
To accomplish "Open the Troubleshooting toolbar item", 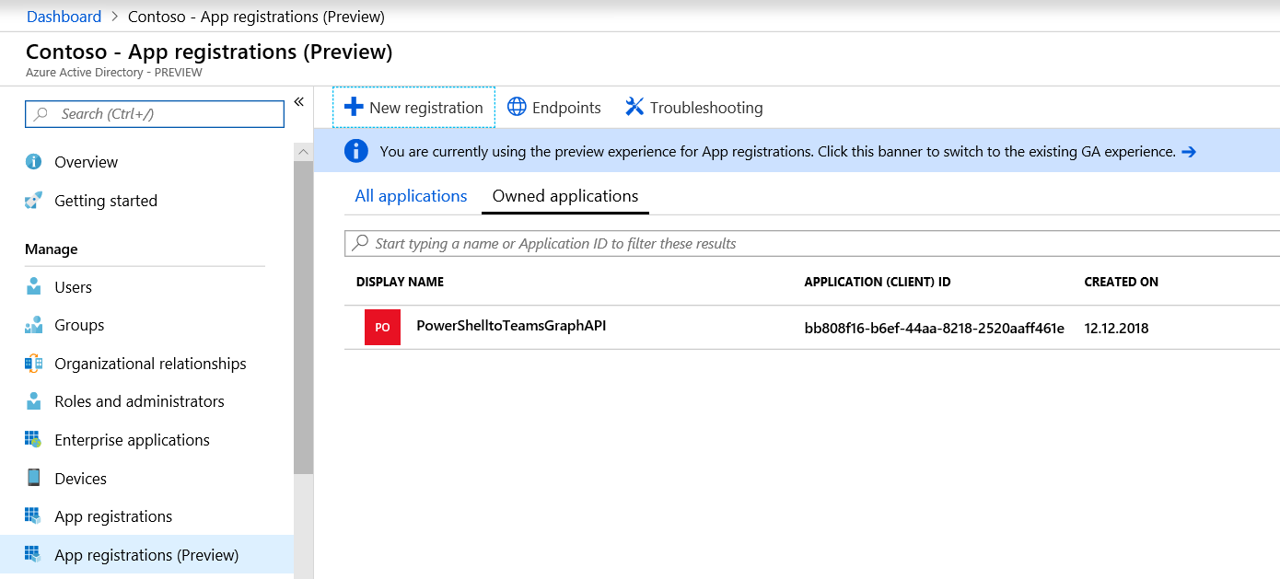I will 694,107.
